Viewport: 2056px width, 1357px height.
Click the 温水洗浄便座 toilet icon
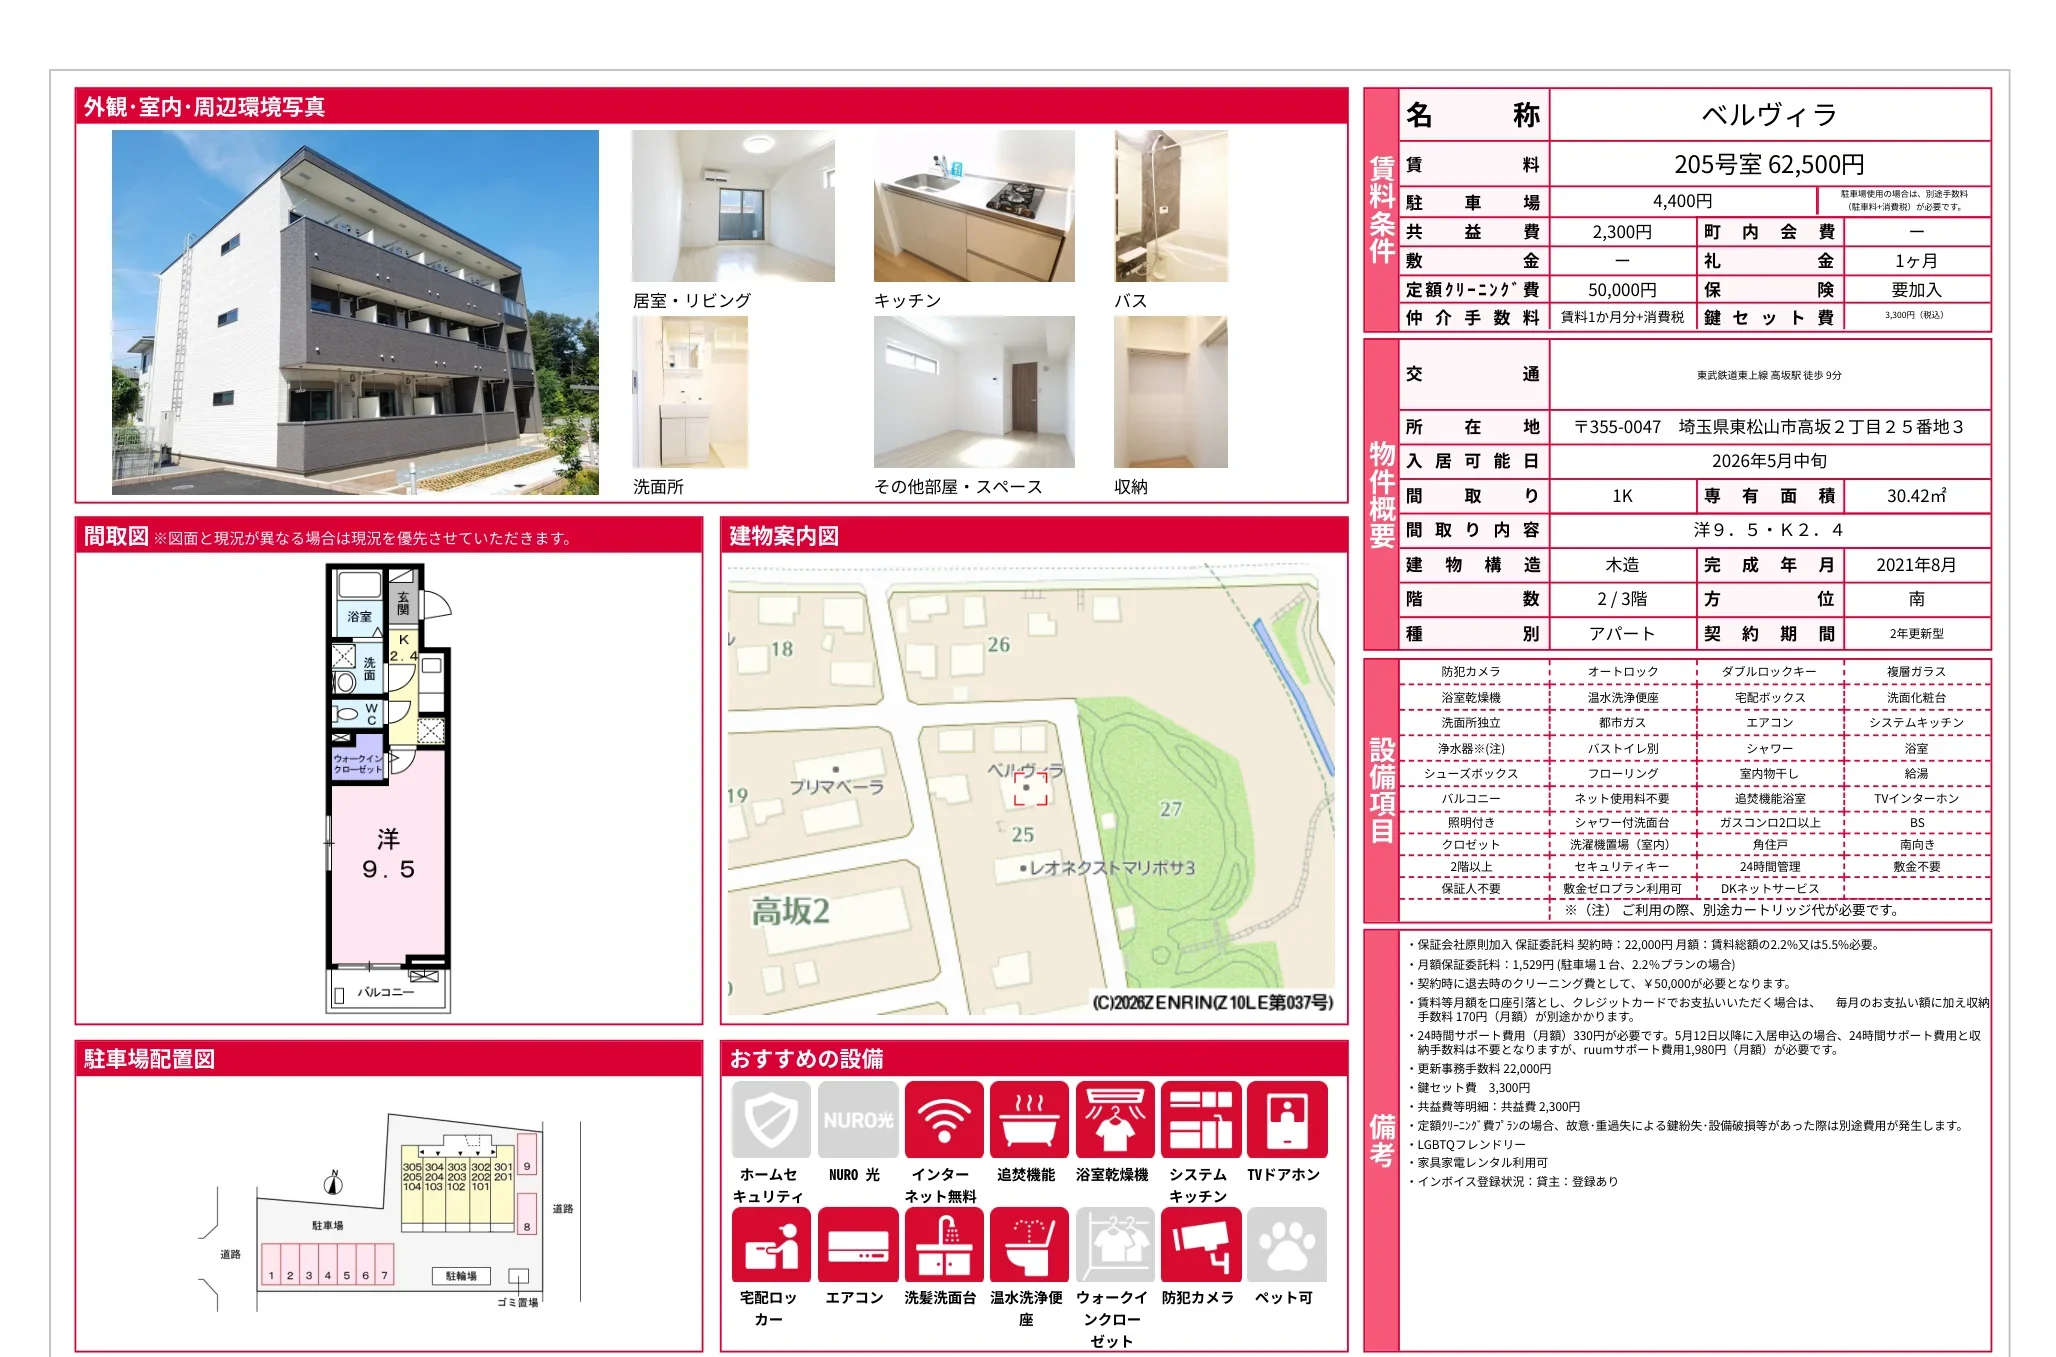tap(1029, 1244)
